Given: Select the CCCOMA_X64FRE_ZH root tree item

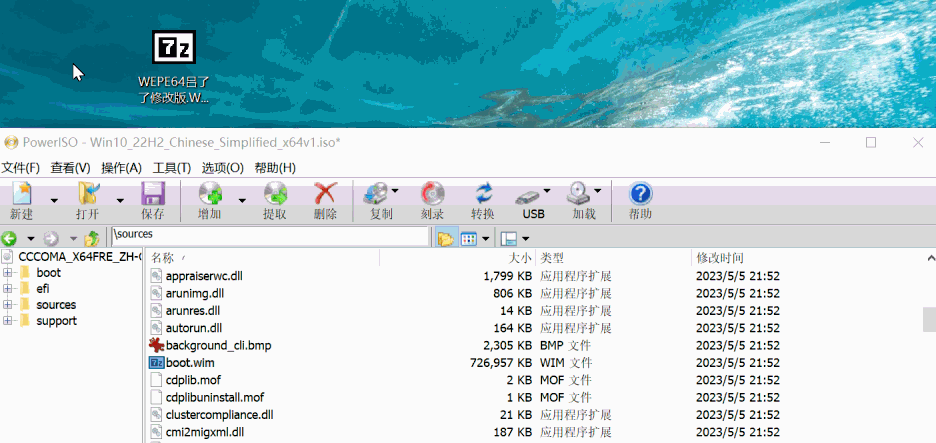Looking at the screenshot, I should pos(80,257).
